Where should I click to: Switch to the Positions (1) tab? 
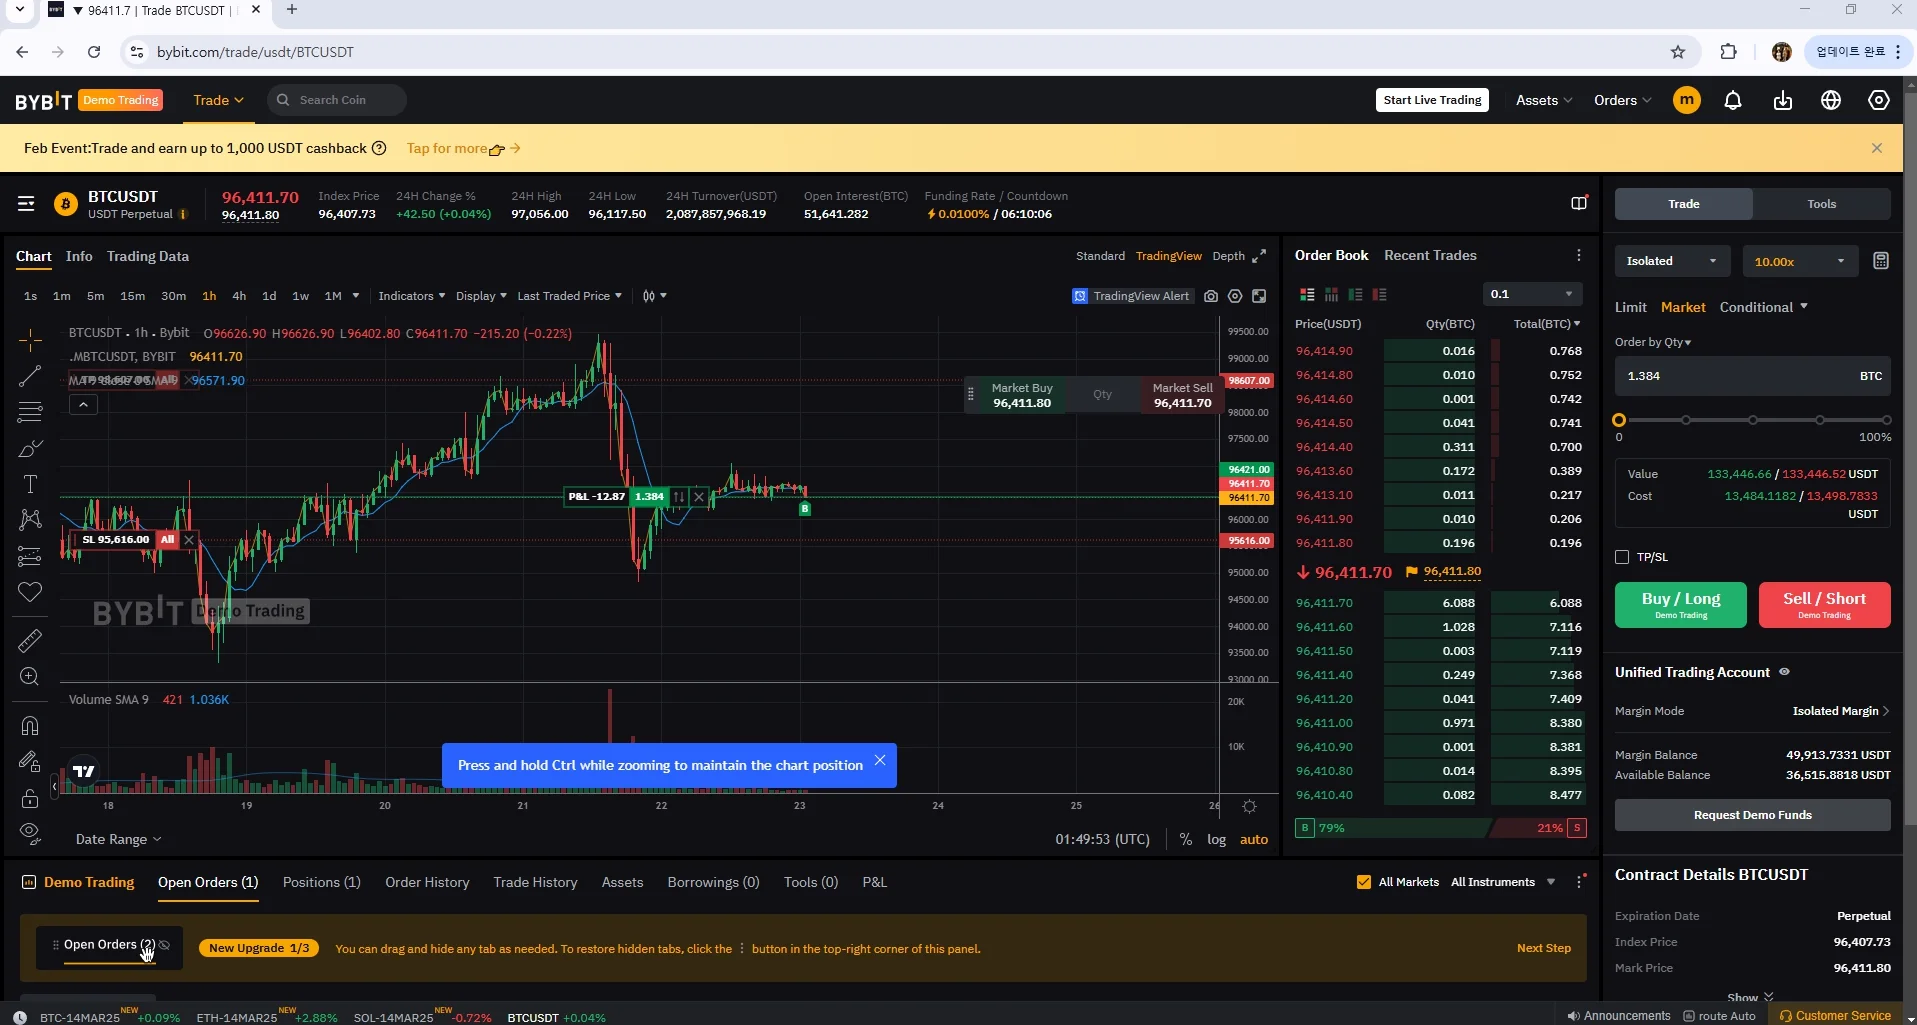point(321,882)
